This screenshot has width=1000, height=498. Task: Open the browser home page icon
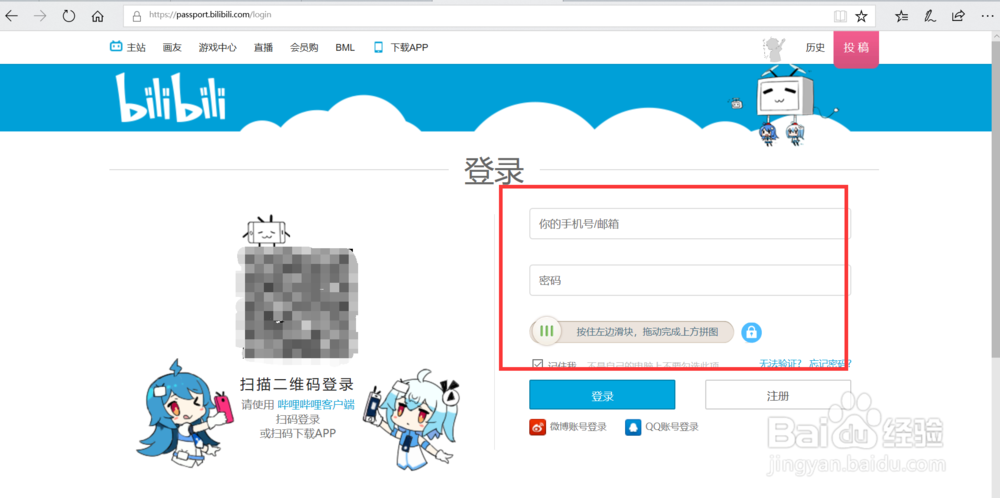click(x=98, y=16)
